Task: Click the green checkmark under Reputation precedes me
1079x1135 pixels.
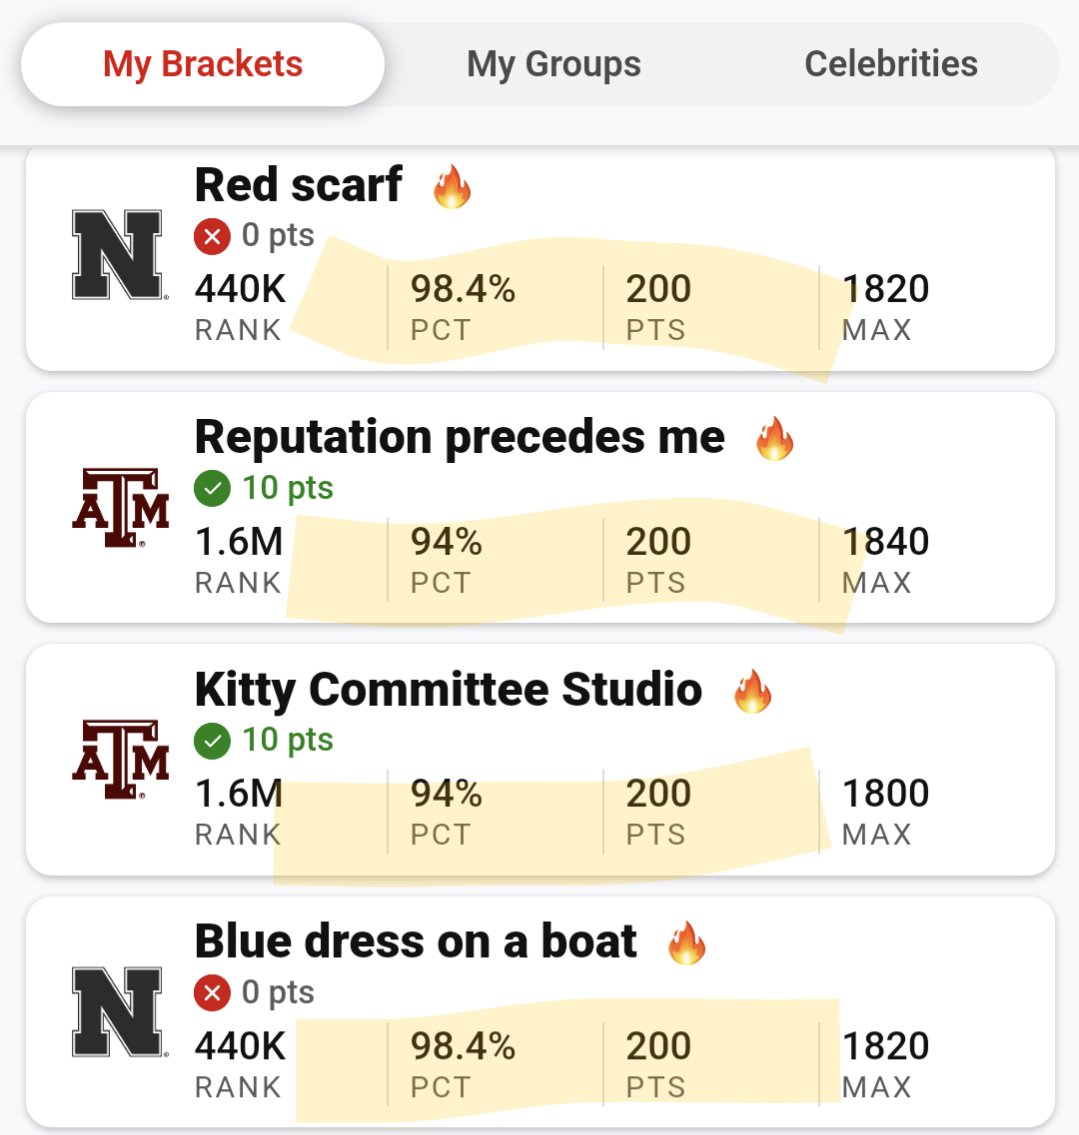Action: coord(212,489)
